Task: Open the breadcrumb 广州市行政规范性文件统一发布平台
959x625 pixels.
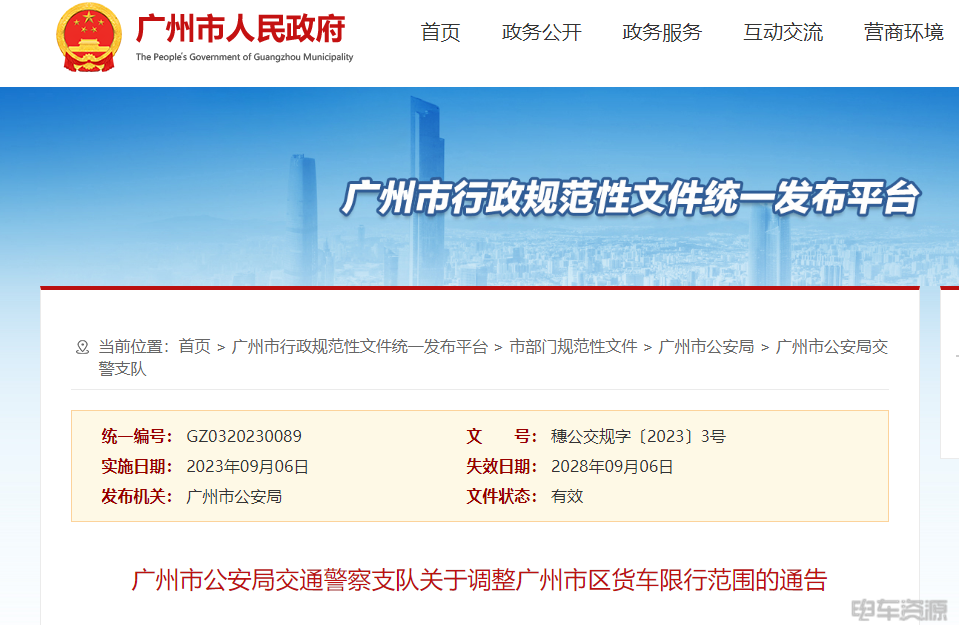Action: tap(360, 347)
